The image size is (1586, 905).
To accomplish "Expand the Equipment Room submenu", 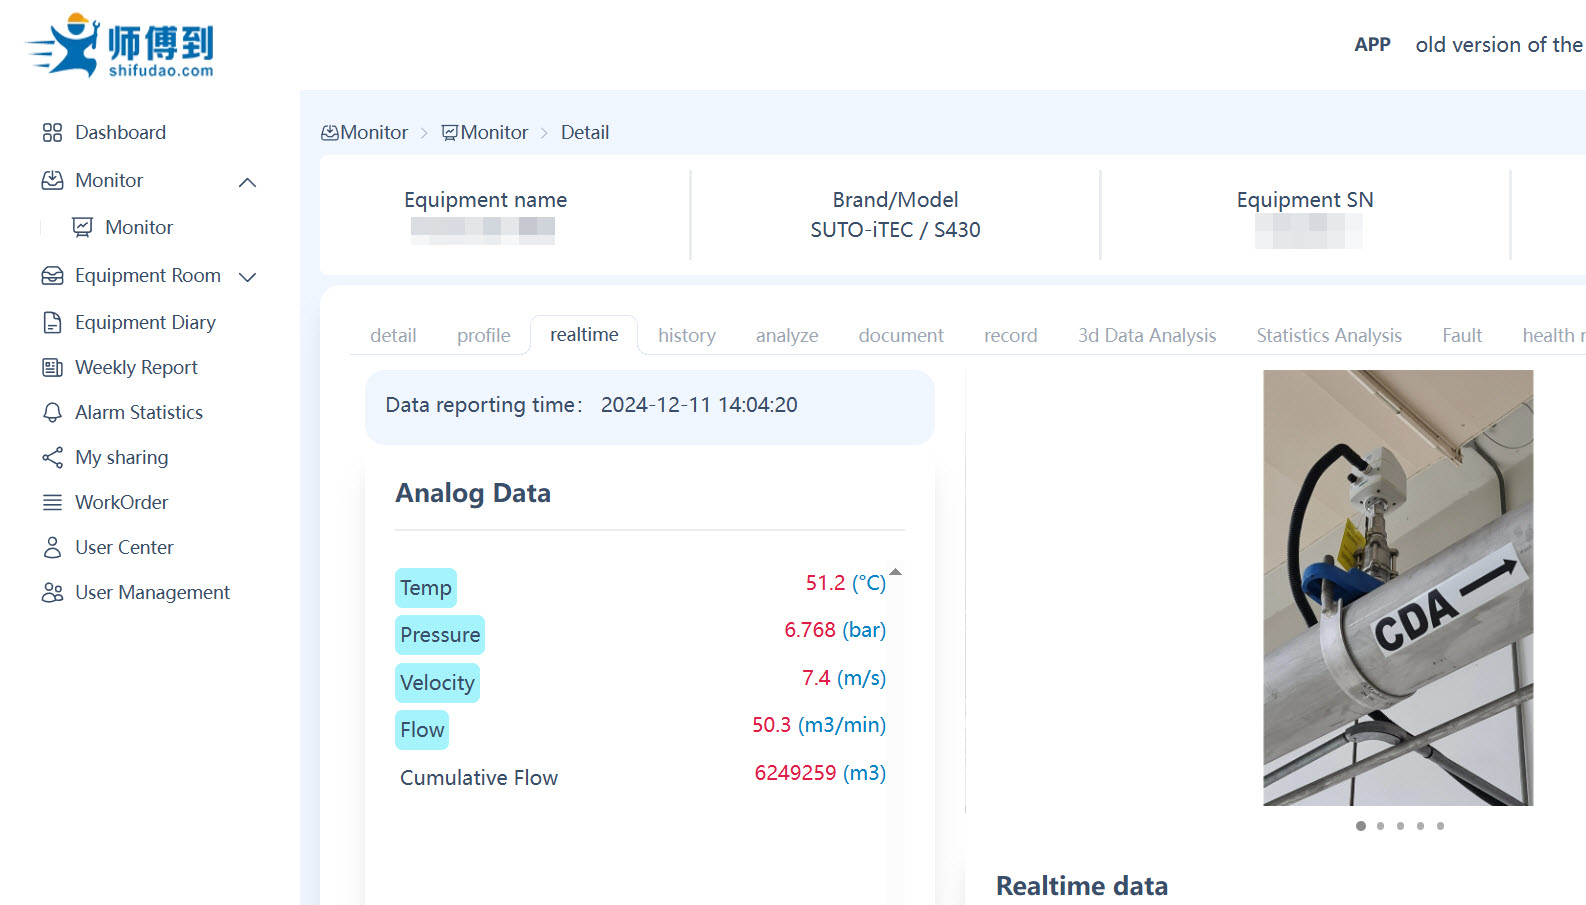I will pyautogui.click(x=248, y=277).
